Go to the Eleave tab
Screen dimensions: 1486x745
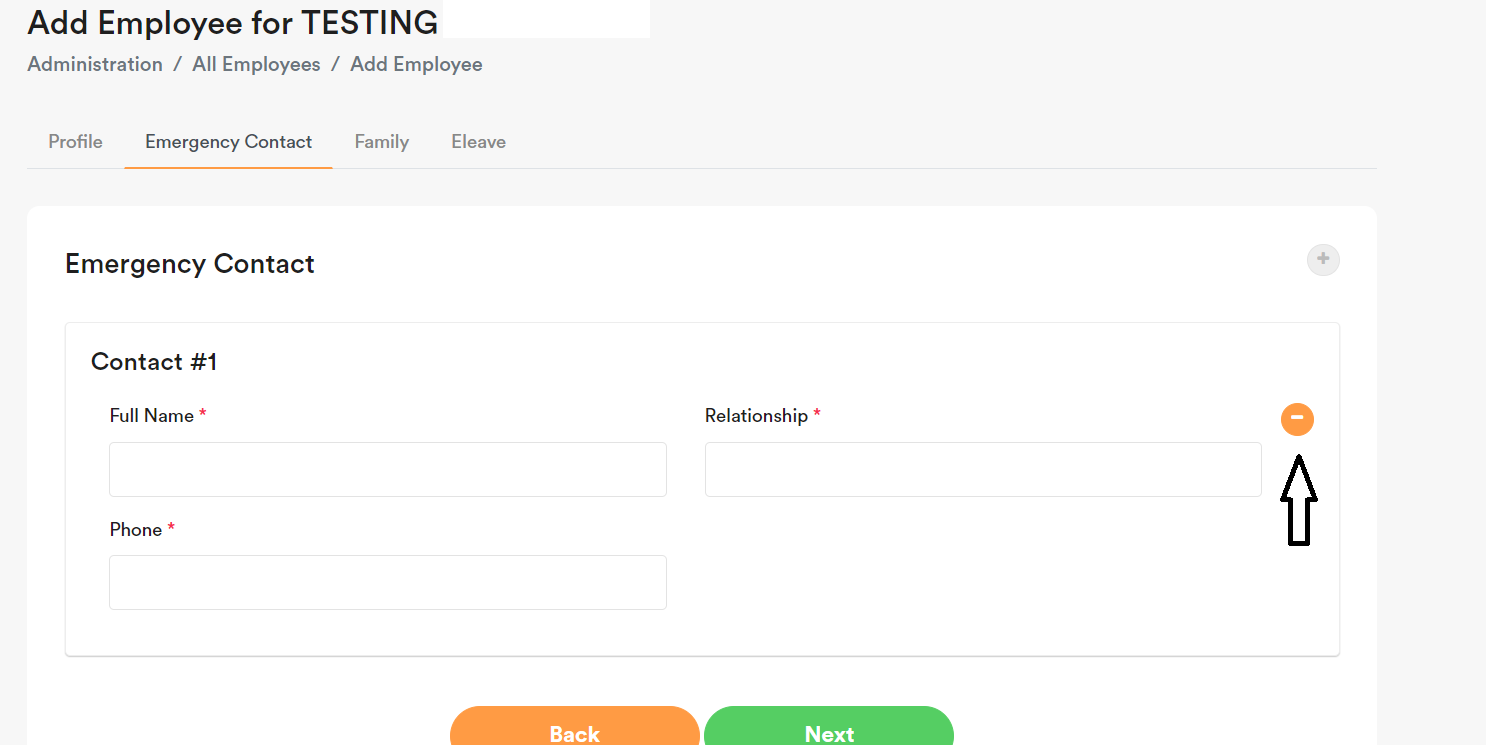pos(478,142)
